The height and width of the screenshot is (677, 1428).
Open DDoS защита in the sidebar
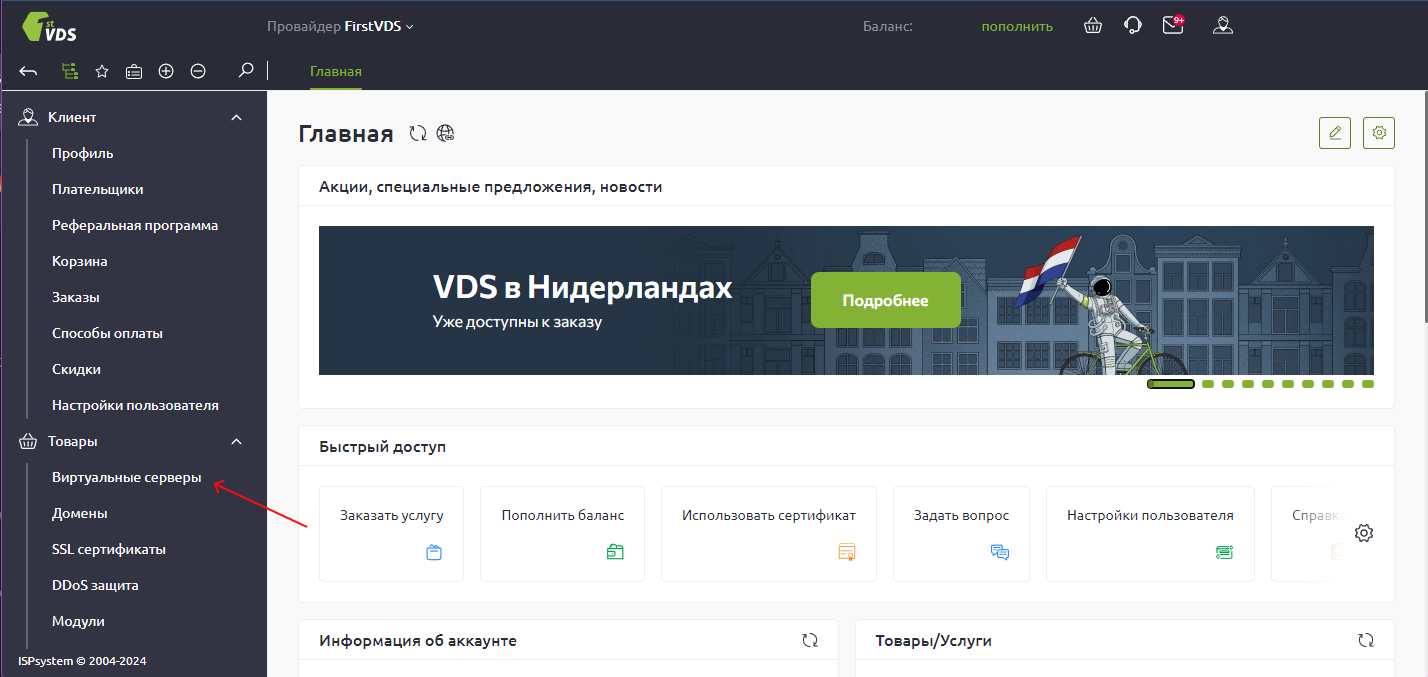(95, 585)
